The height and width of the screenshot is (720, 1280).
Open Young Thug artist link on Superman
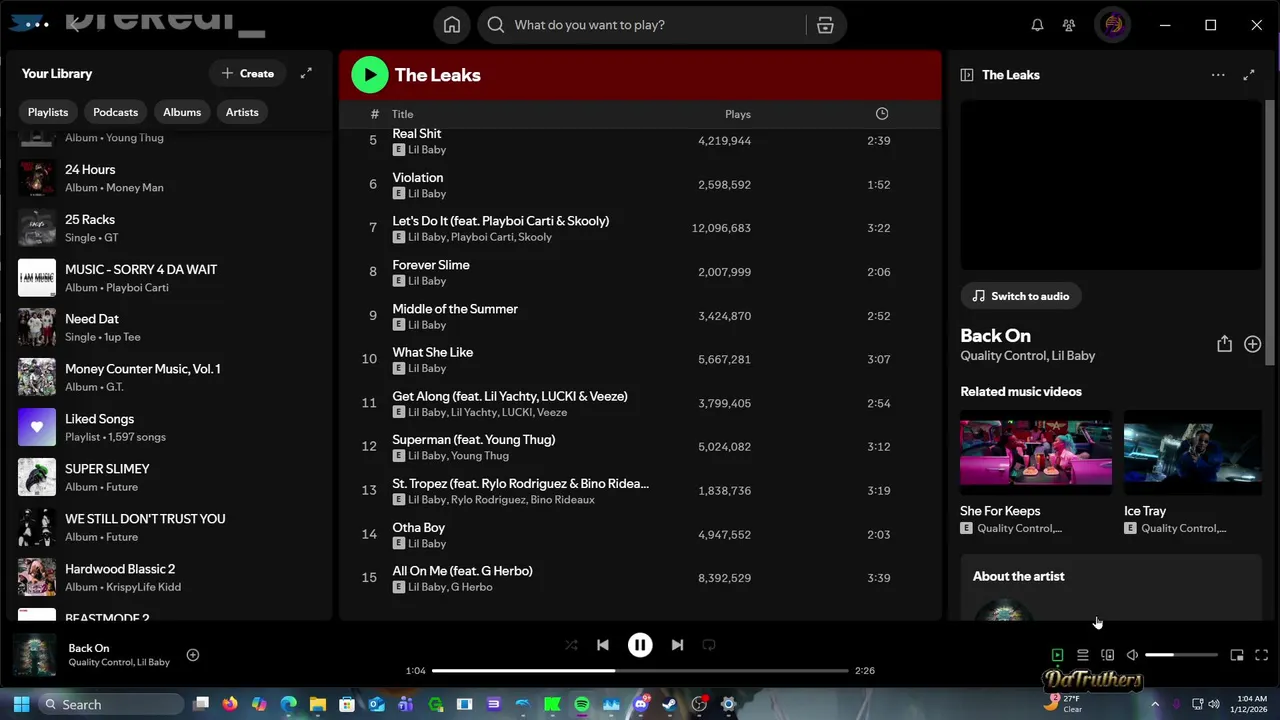tap(480, 456)
